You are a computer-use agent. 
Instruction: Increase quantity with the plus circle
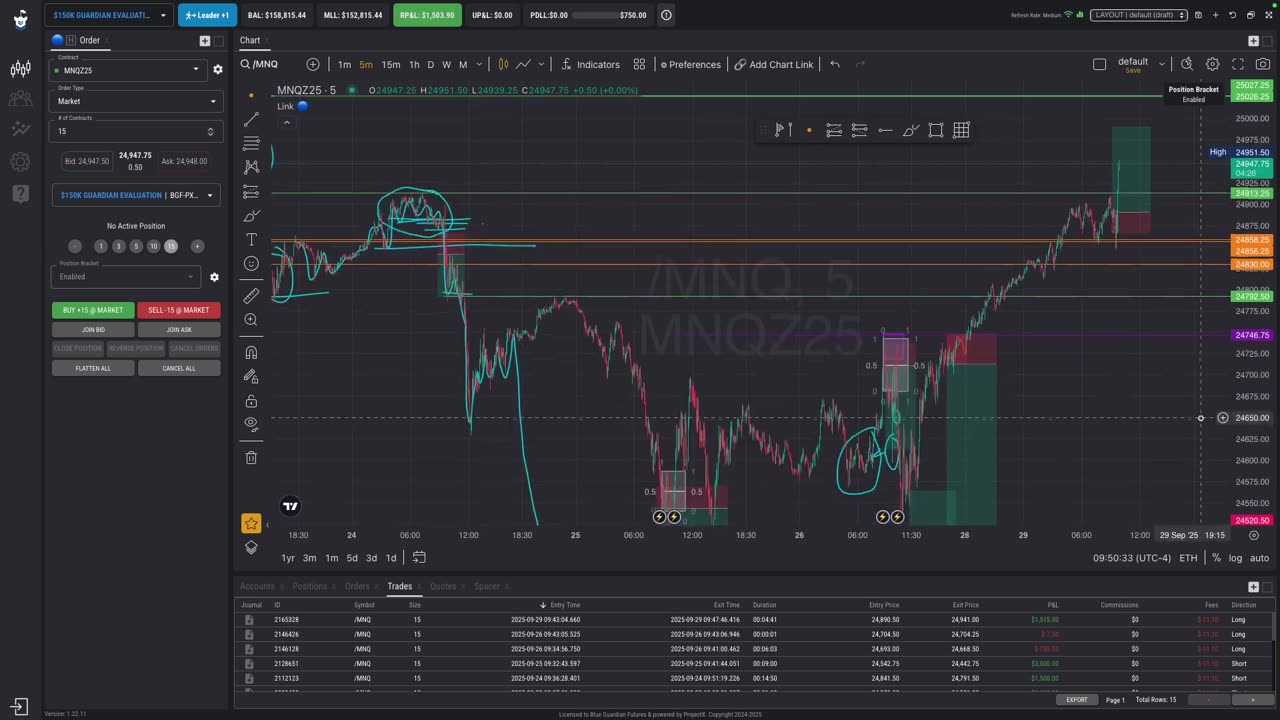click(197, 246)
